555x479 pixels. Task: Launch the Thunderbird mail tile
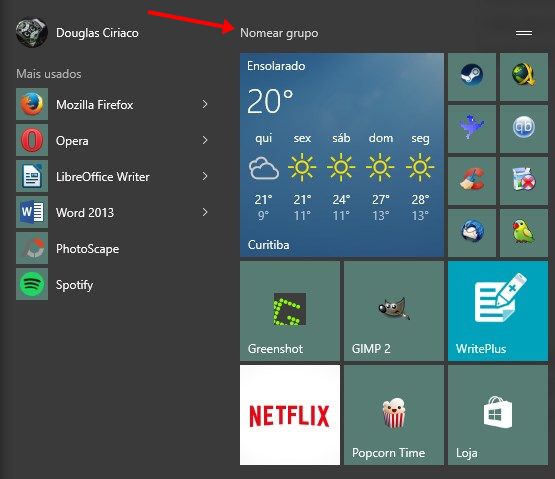coord(472,233)
